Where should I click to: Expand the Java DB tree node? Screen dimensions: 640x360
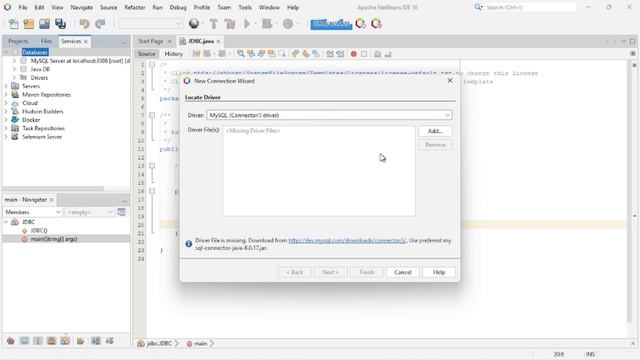14,69
